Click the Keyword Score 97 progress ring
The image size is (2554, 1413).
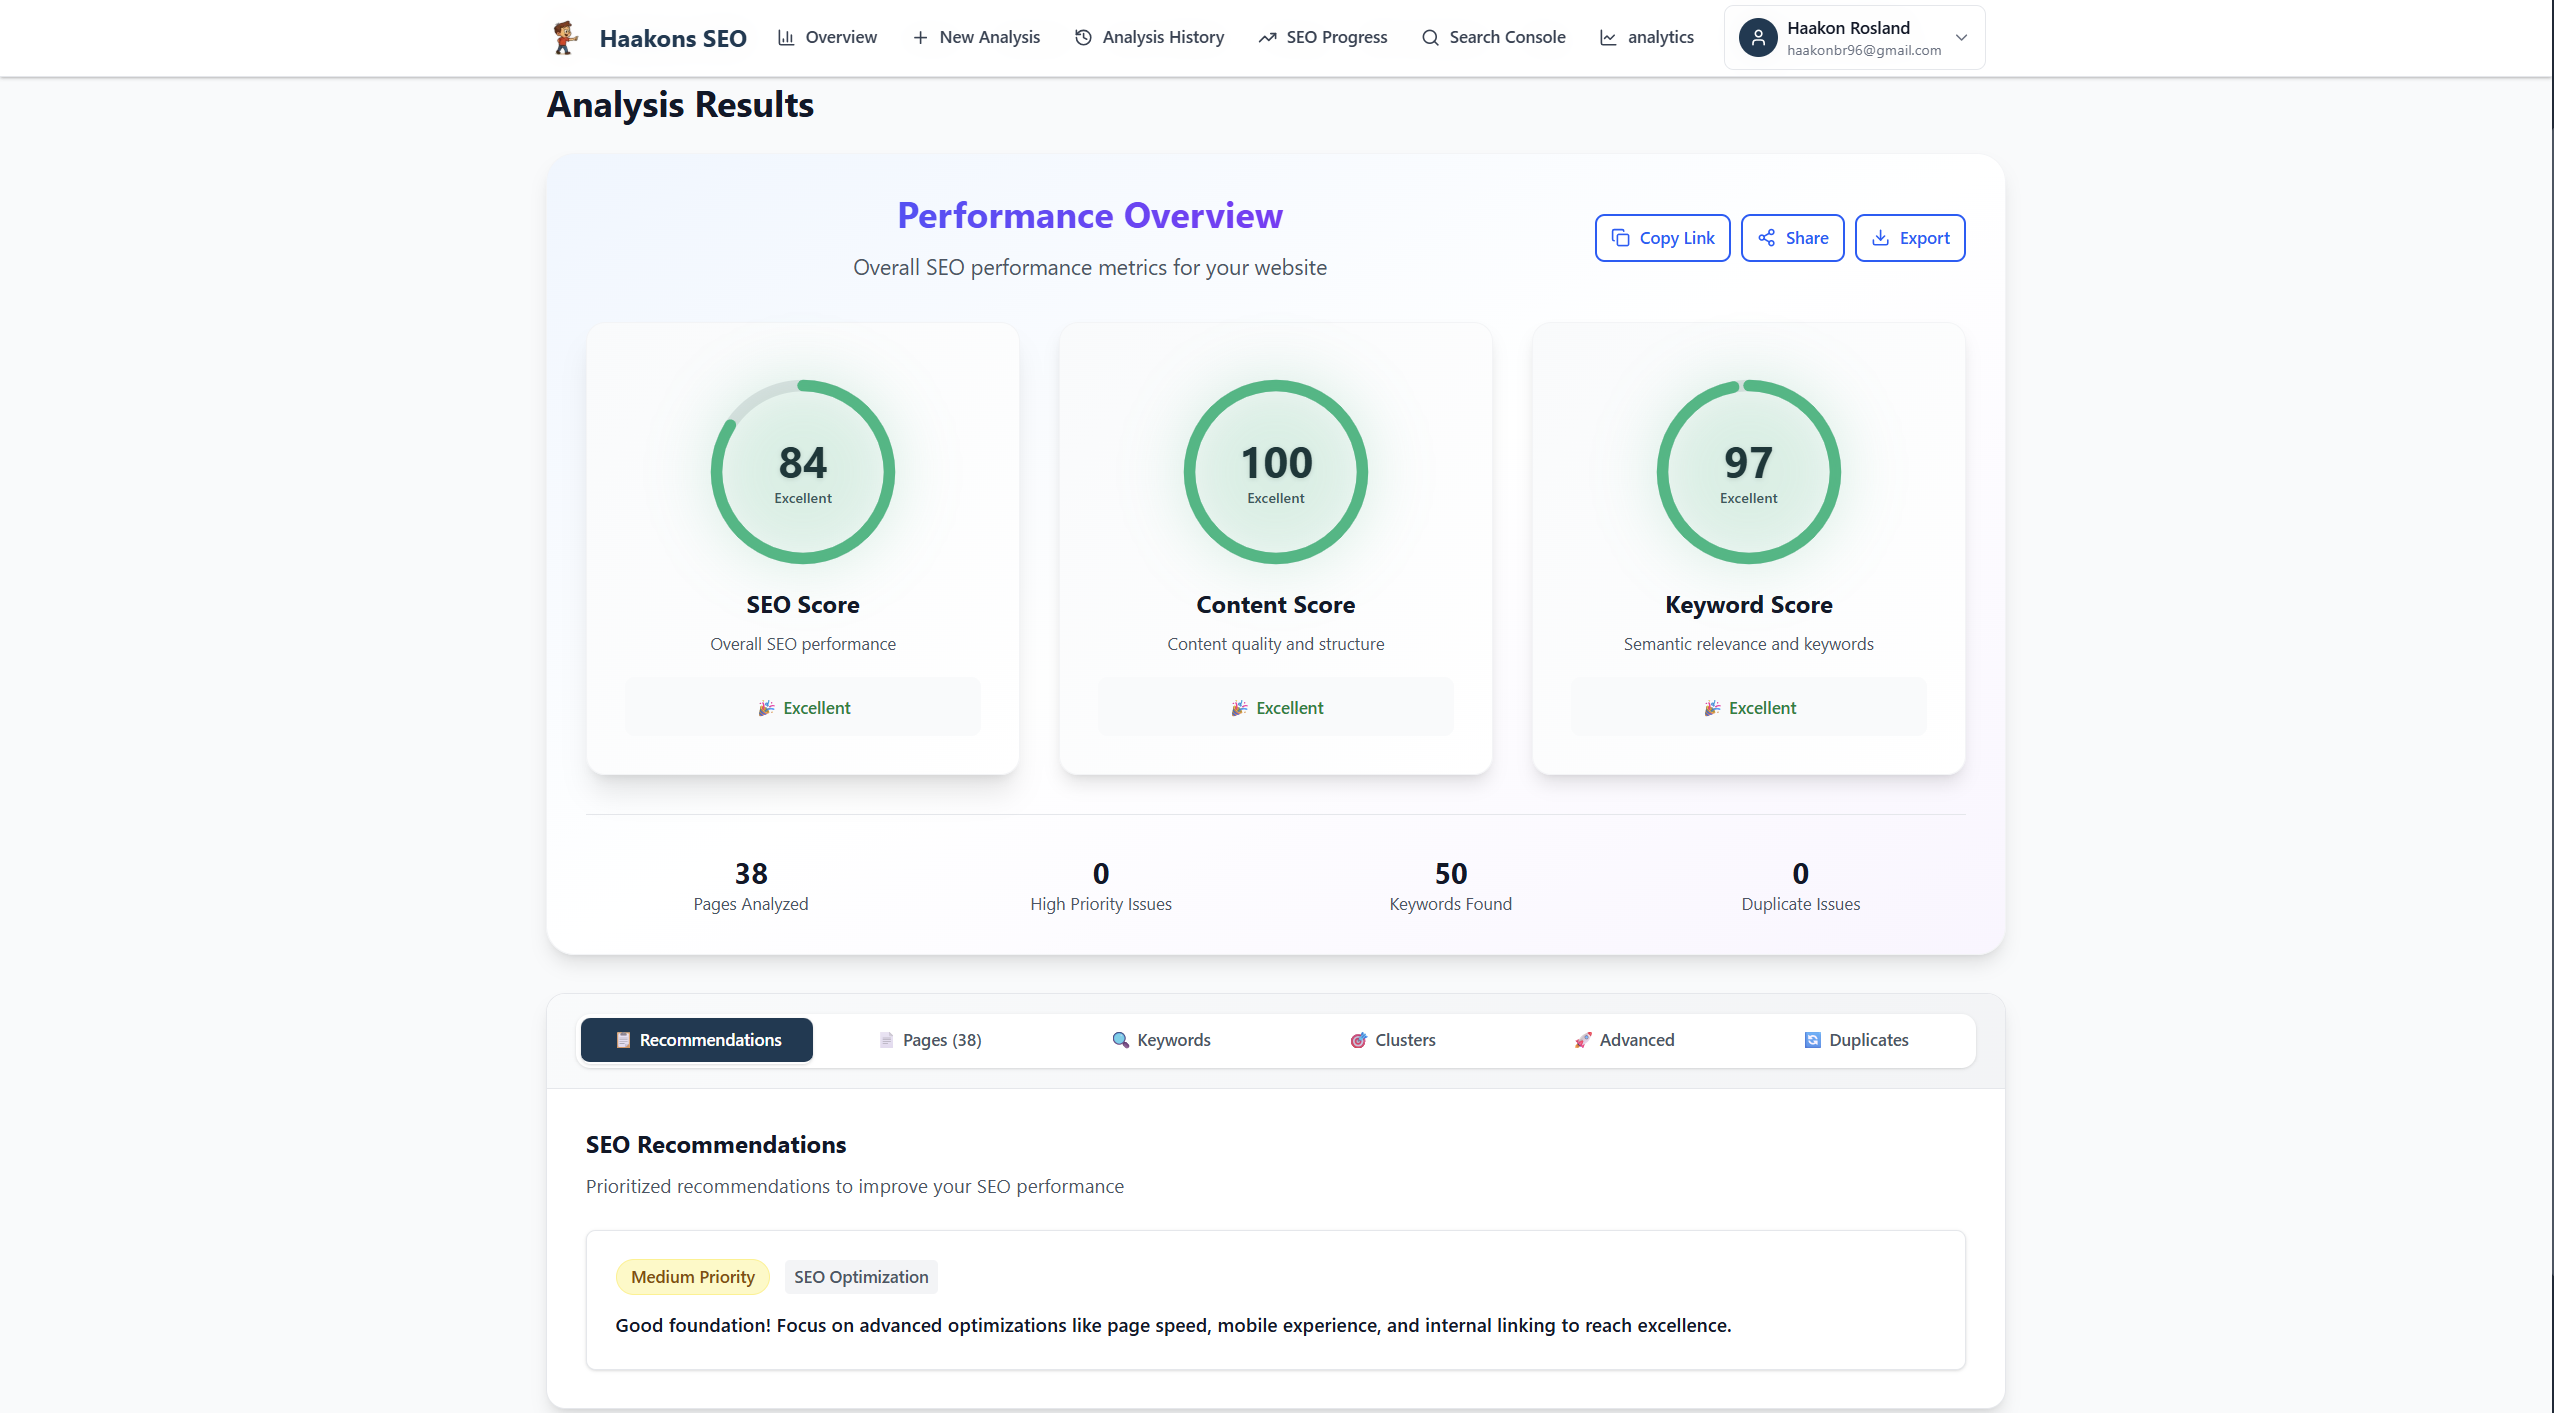[x=1748, y=472]
